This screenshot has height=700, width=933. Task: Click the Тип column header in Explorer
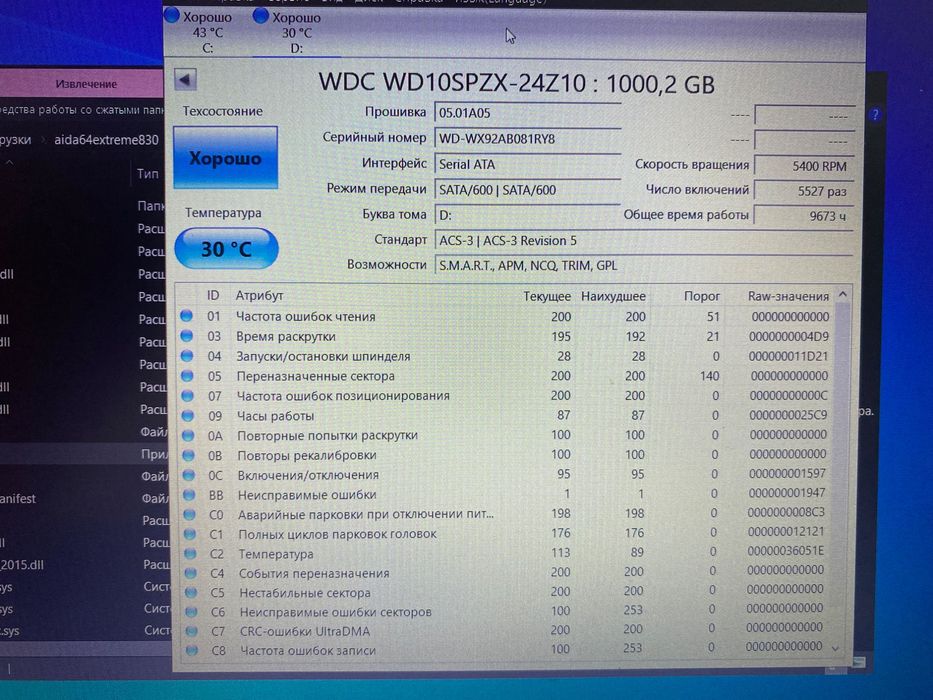pos(148,174)
